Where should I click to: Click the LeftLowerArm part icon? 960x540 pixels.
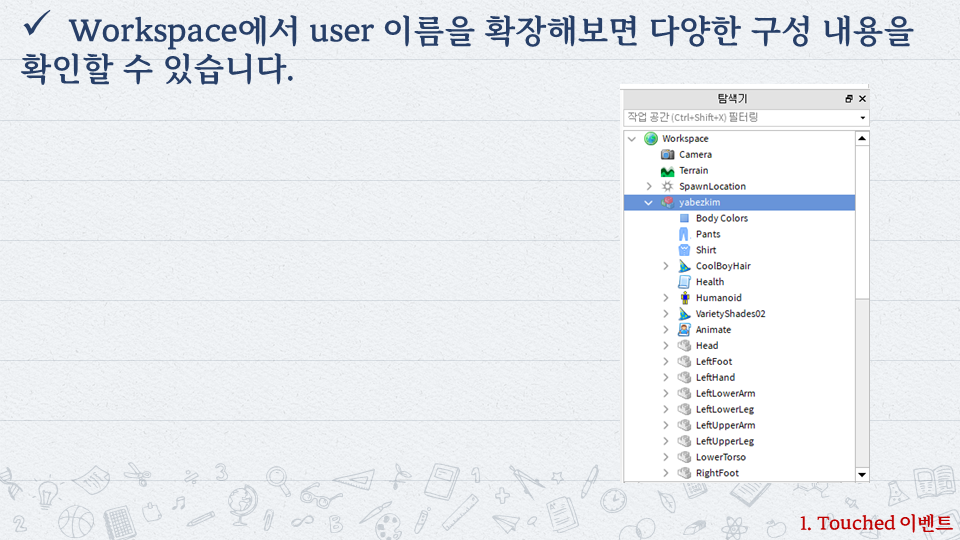coord(684,393)
